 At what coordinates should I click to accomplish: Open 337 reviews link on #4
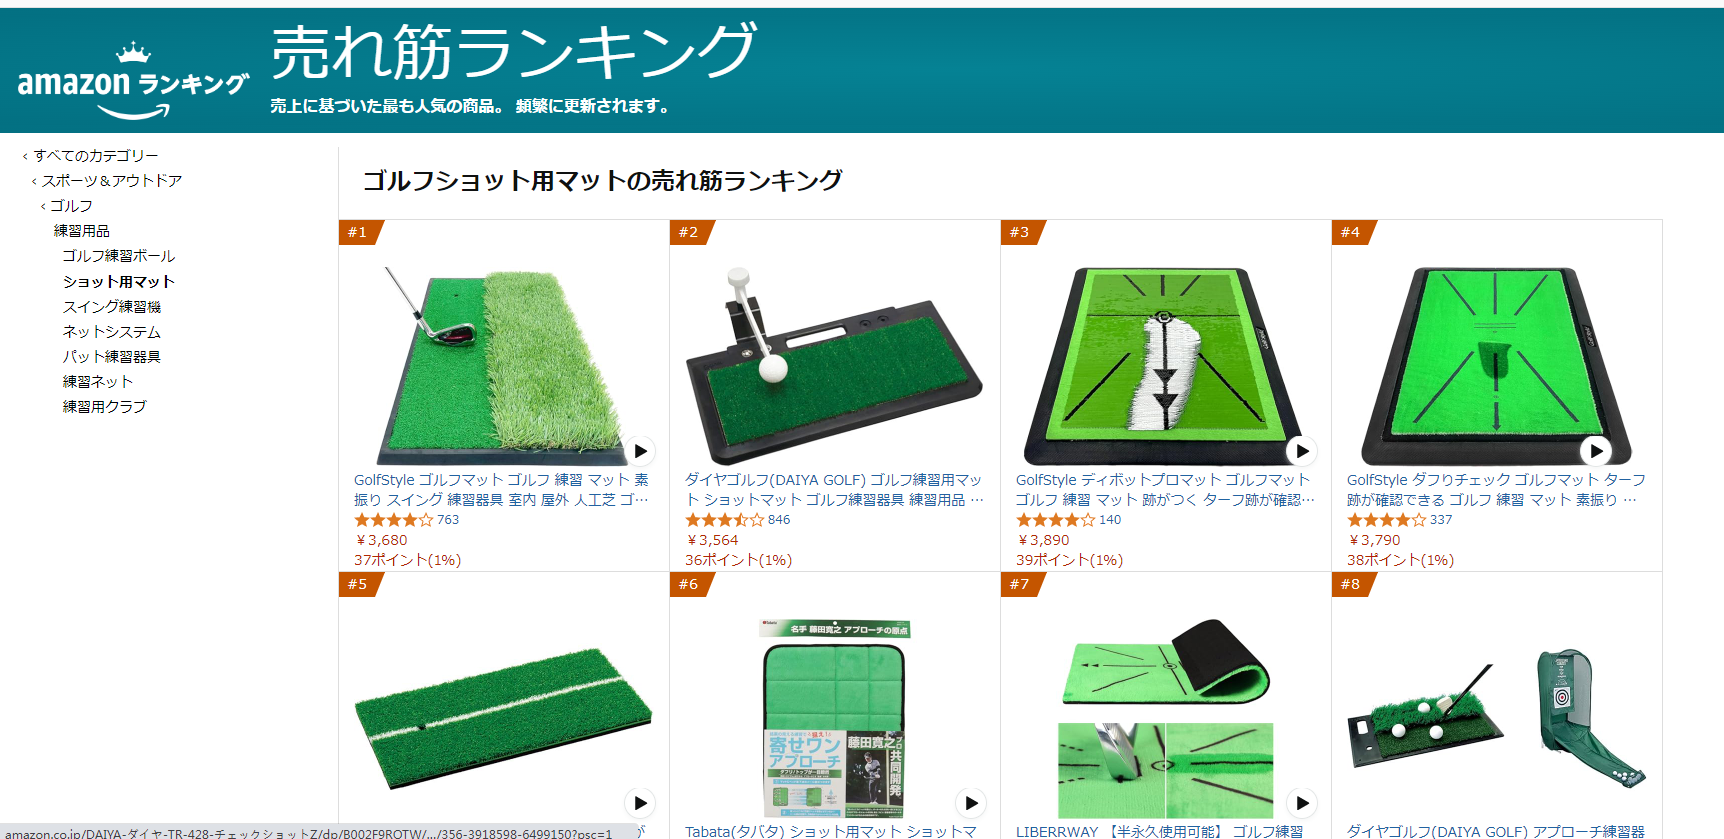[x=1441, y=520]
